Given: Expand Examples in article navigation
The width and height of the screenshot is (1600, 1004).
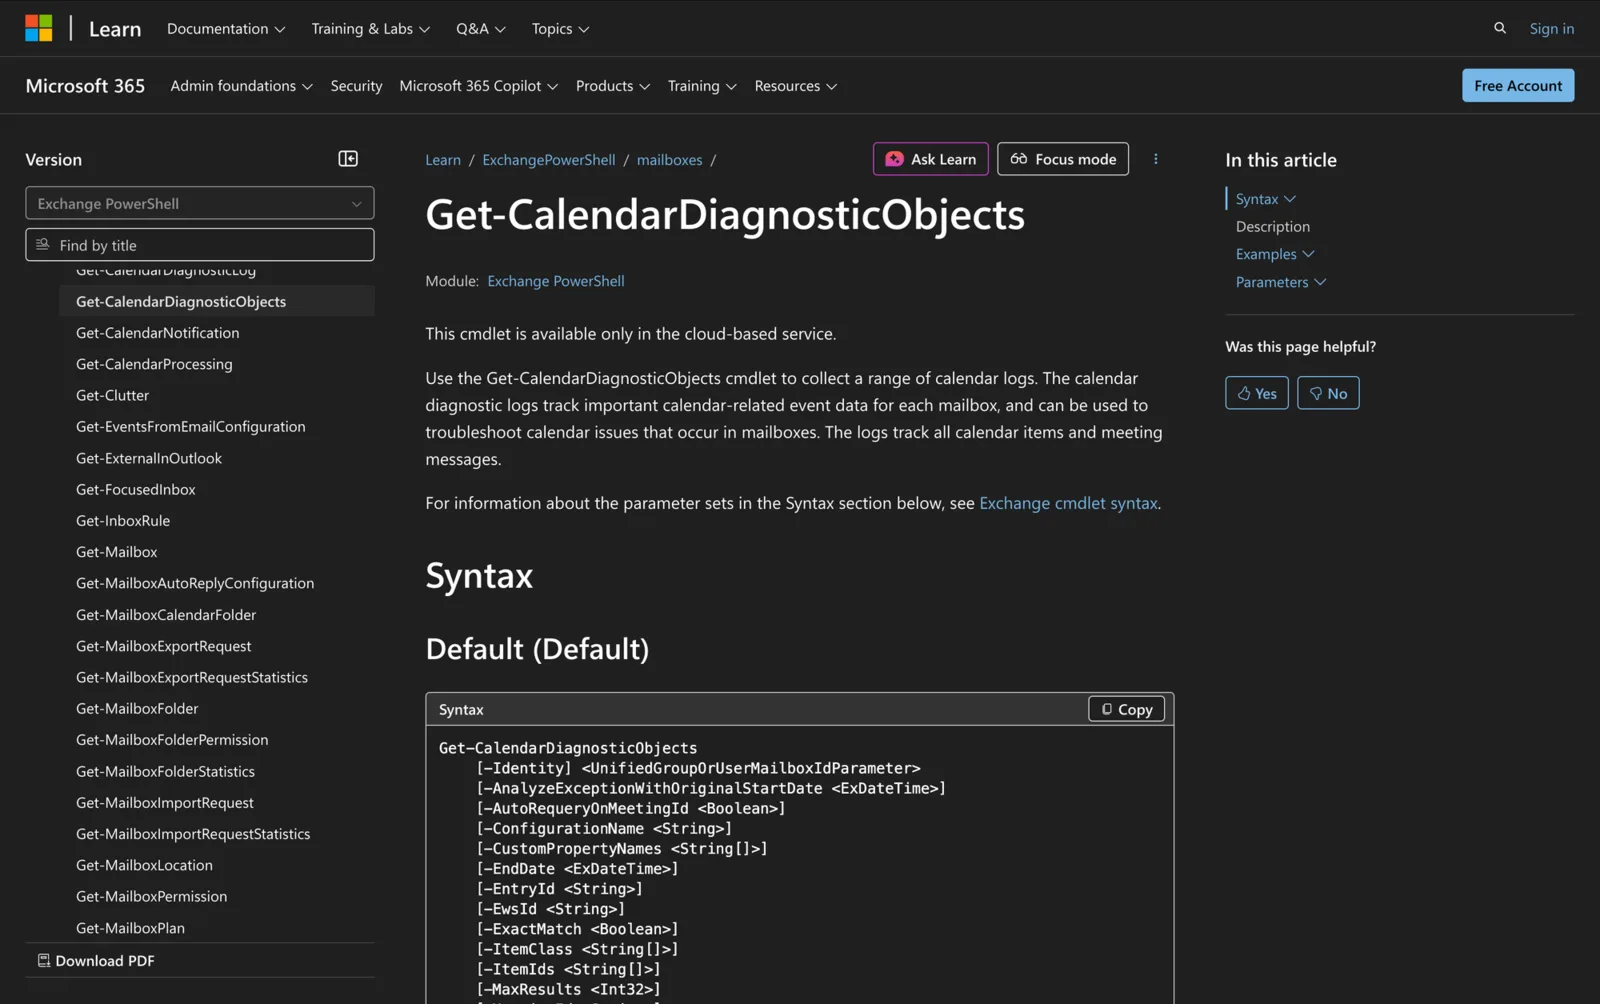Looking at the screenshot, I should tap(1274, 254).
